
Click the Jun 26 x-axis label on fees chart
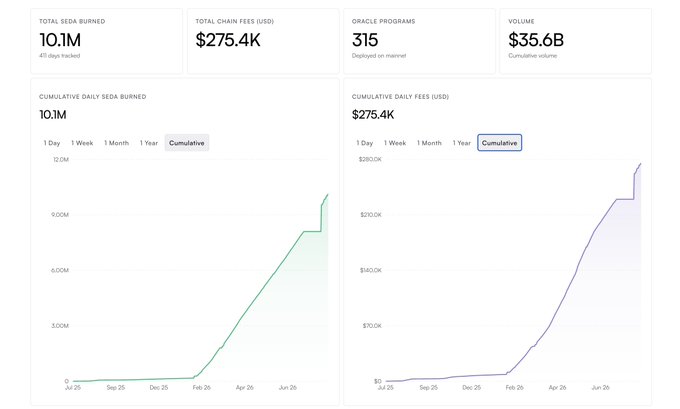(601, 388)
